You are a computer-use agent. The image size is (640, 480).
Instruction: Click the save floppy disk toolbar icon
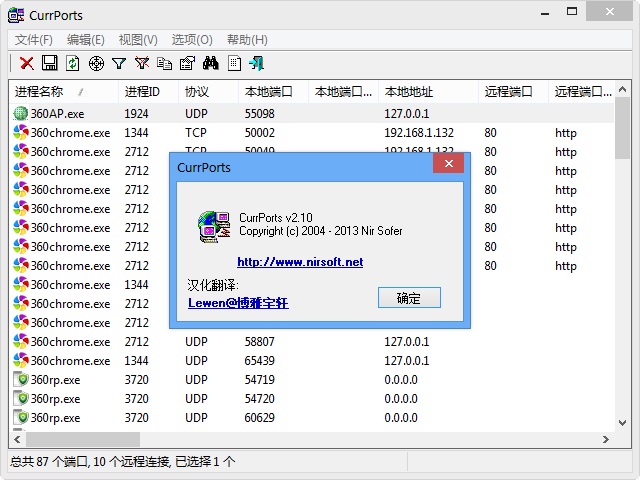(x=49, y=63)
